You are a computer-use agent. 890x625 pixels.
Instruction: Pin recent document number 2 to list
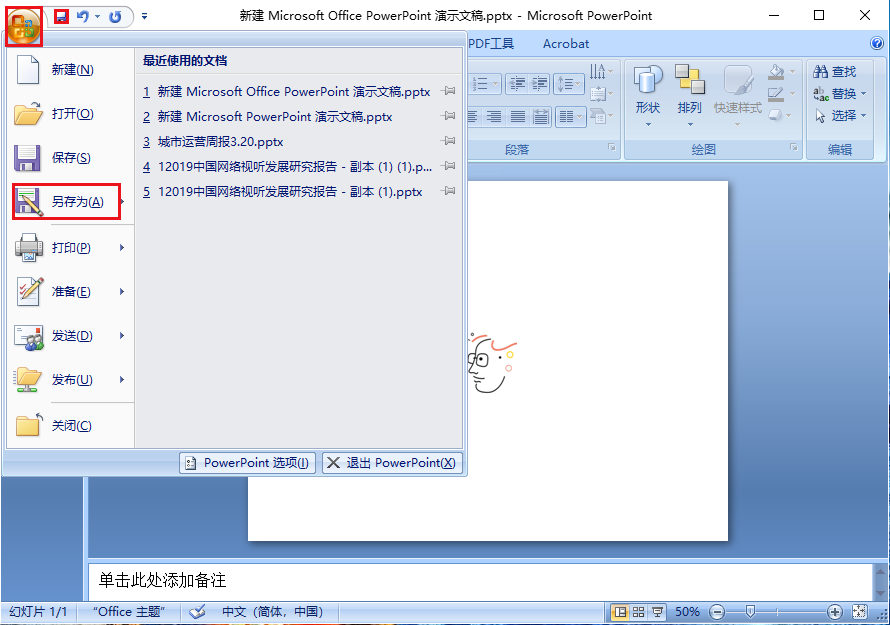point(448,116)
